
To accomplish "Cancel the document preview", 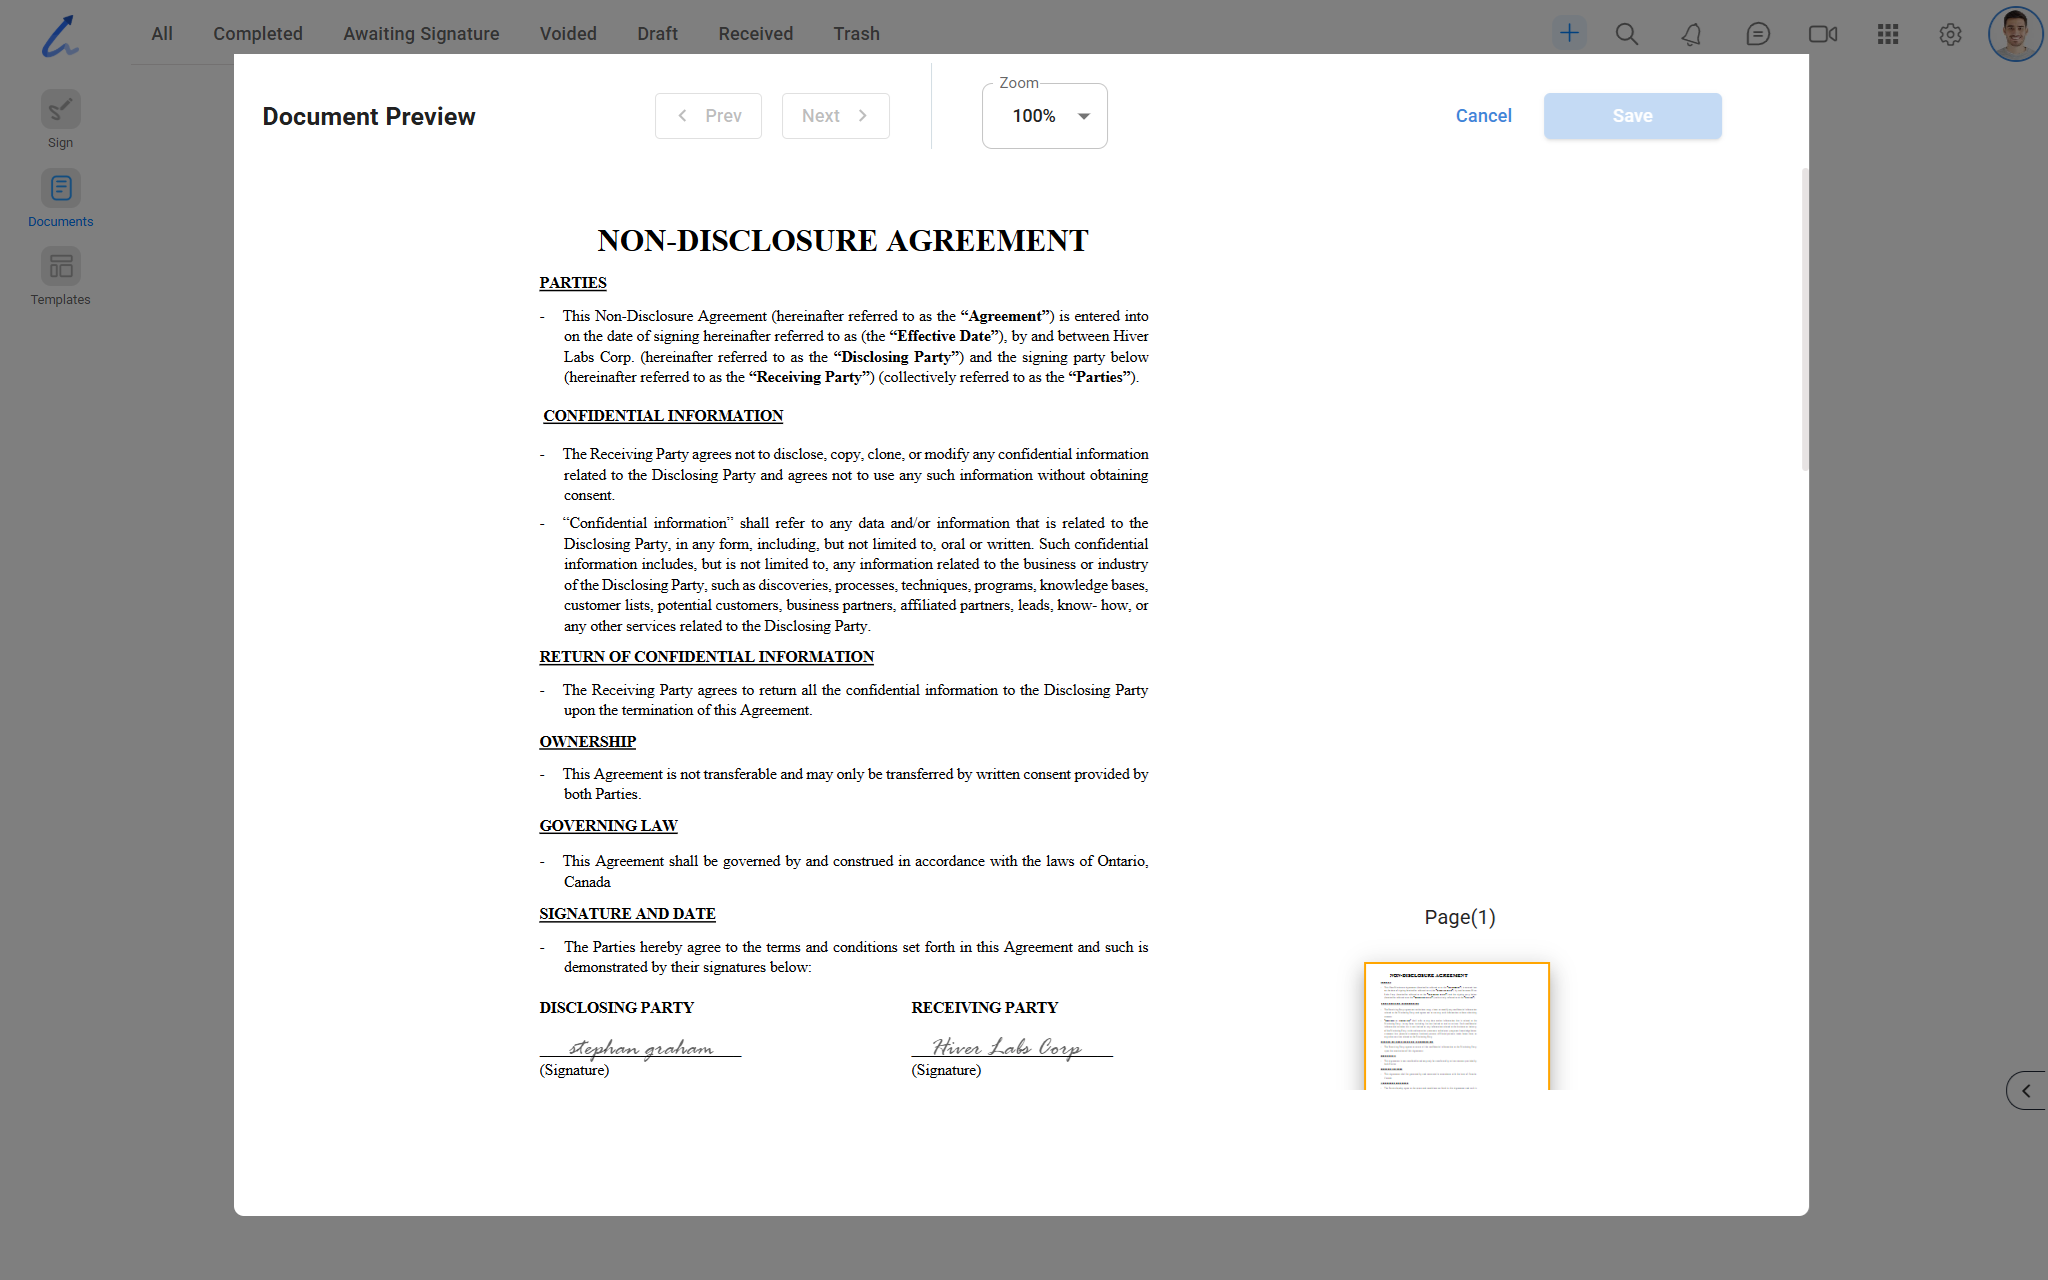I will point(1483,116).
